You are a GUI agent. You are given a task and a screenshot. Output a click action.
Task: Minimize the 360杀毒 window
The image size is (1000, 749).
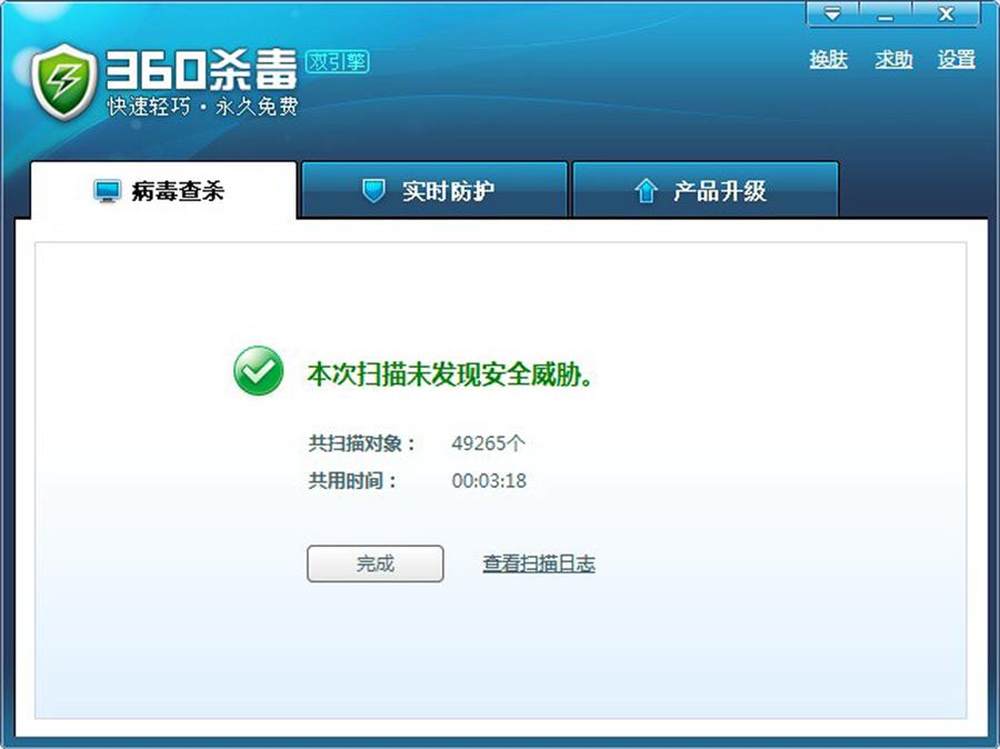[884, 14]
